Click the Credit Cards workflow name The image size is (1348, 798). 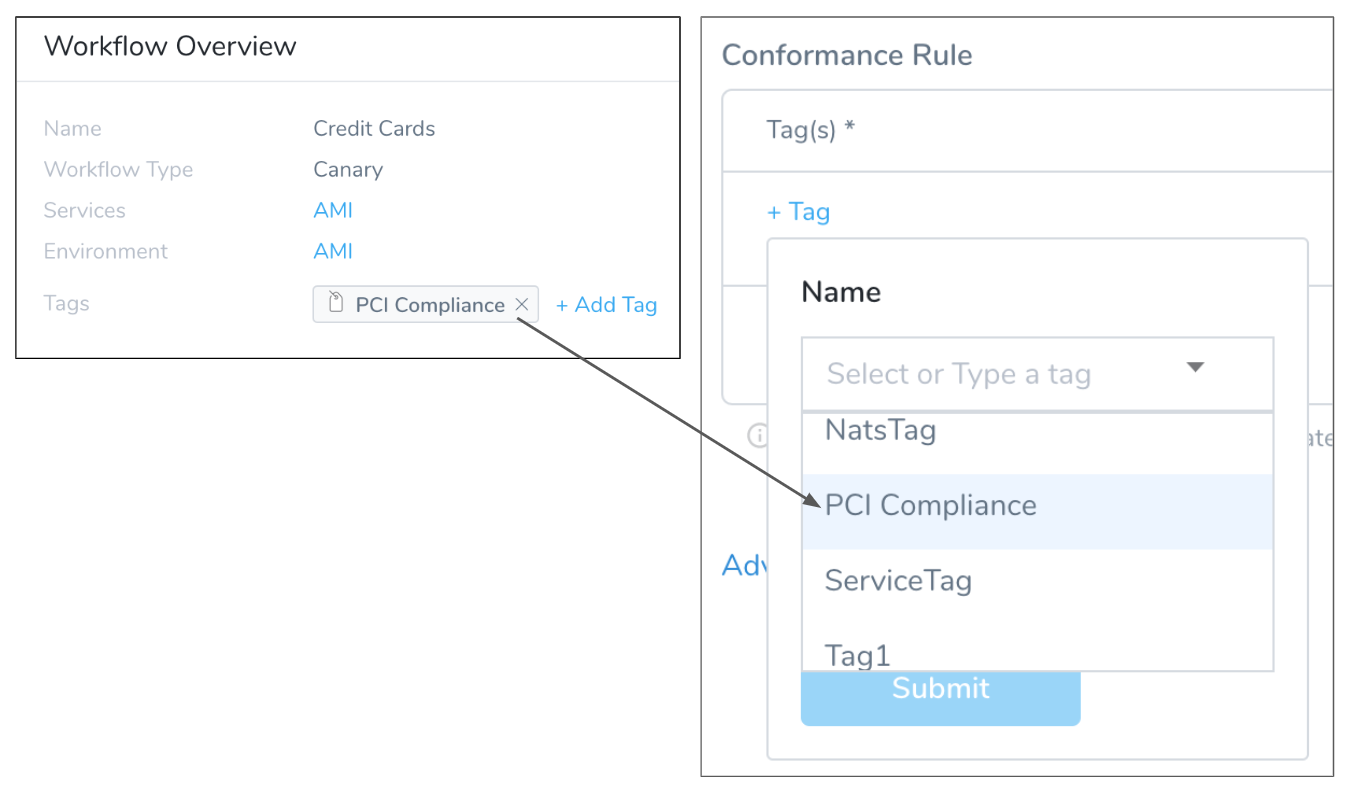point(374,129)
